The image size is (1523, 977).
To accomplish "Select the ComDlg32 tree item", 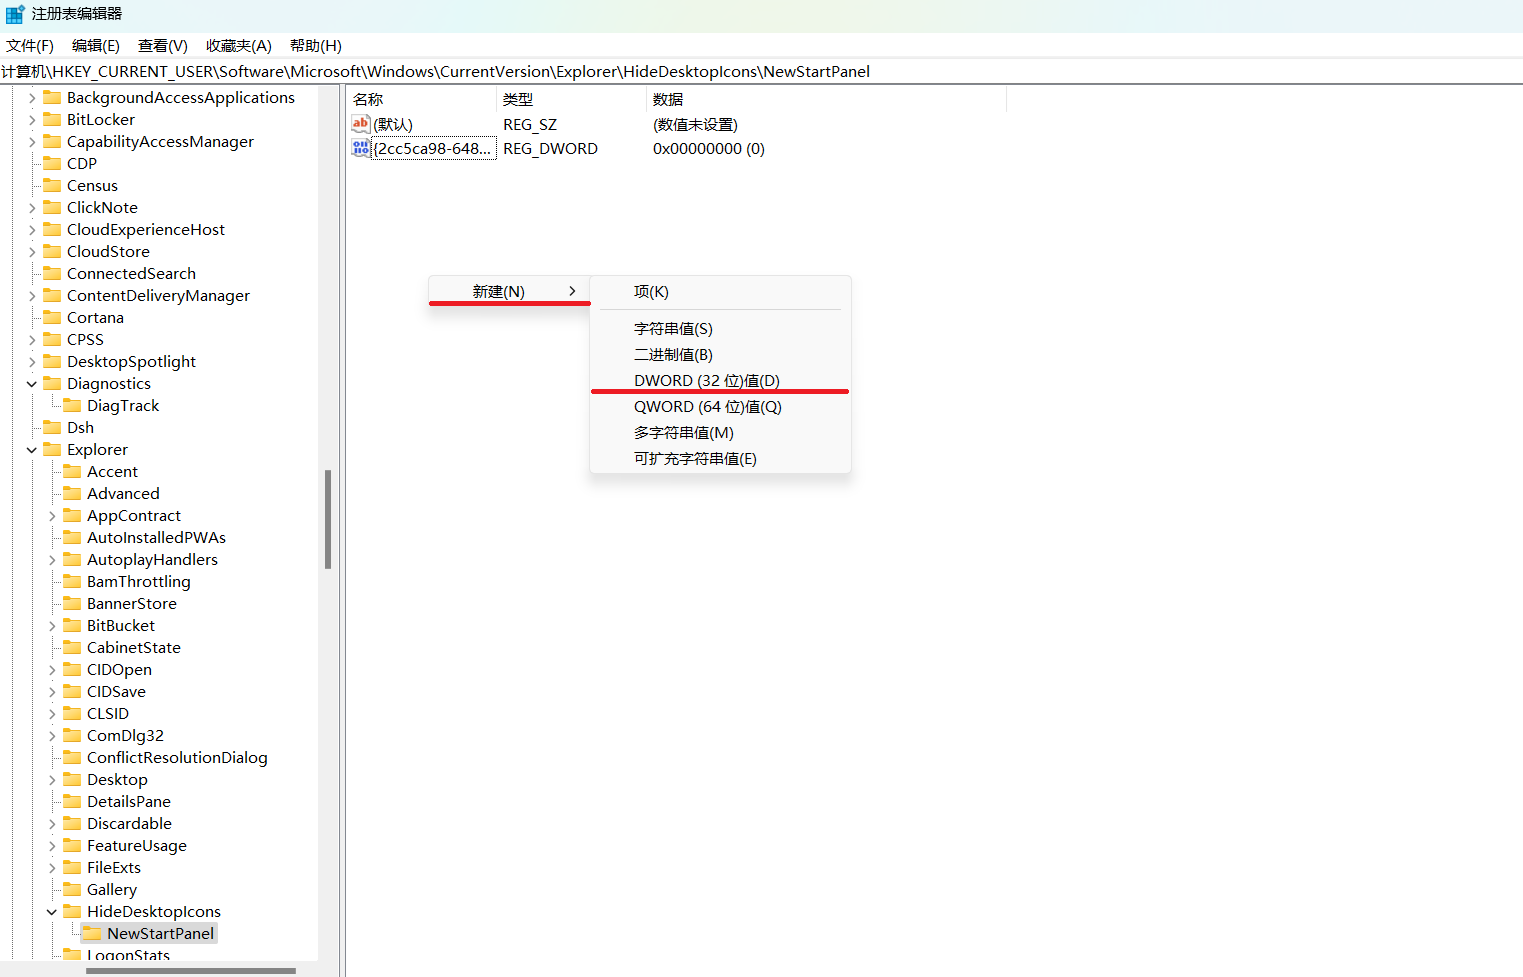I will click(125, 735).
